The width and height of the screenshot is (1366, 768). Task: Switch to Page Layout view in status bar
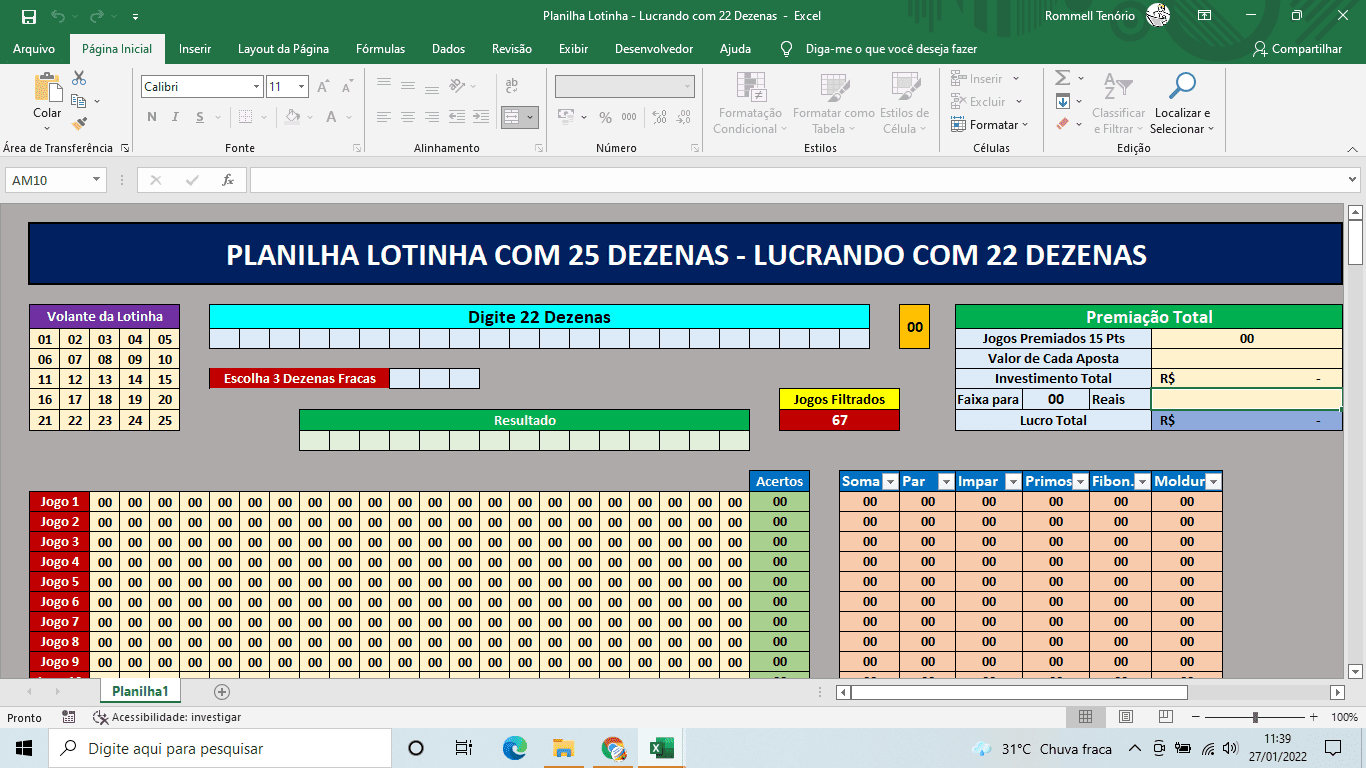1126,717
